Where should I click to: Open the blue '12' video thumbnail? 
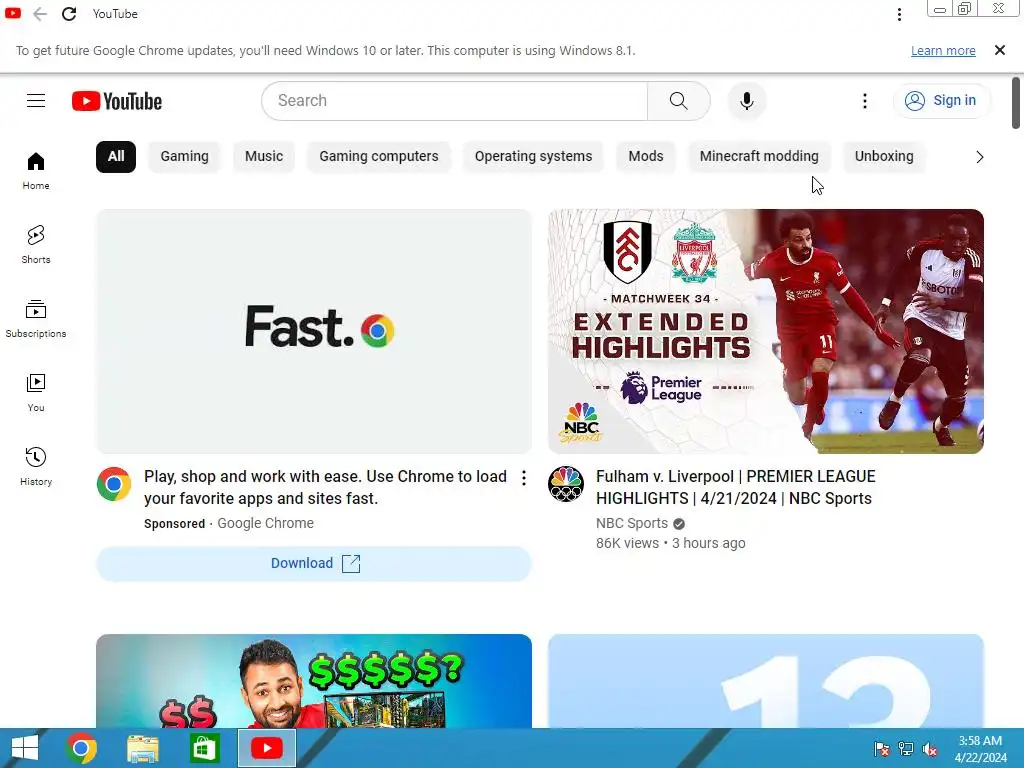click(x=765, y=680)
